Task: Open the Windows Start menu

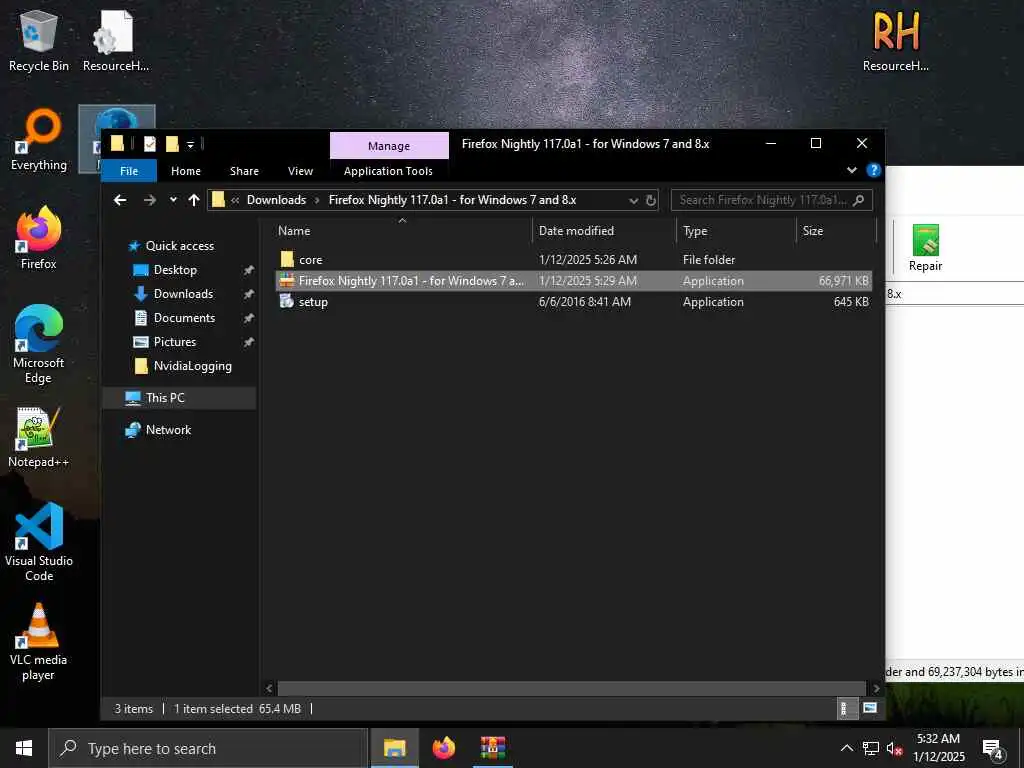Action: pos(24,748)
